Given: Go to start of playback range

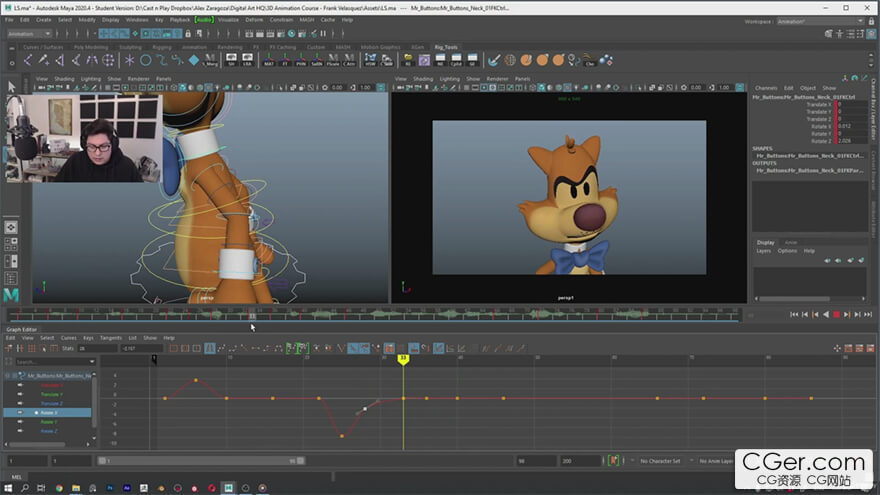Looking at the screenshot, I should (794, 315).
